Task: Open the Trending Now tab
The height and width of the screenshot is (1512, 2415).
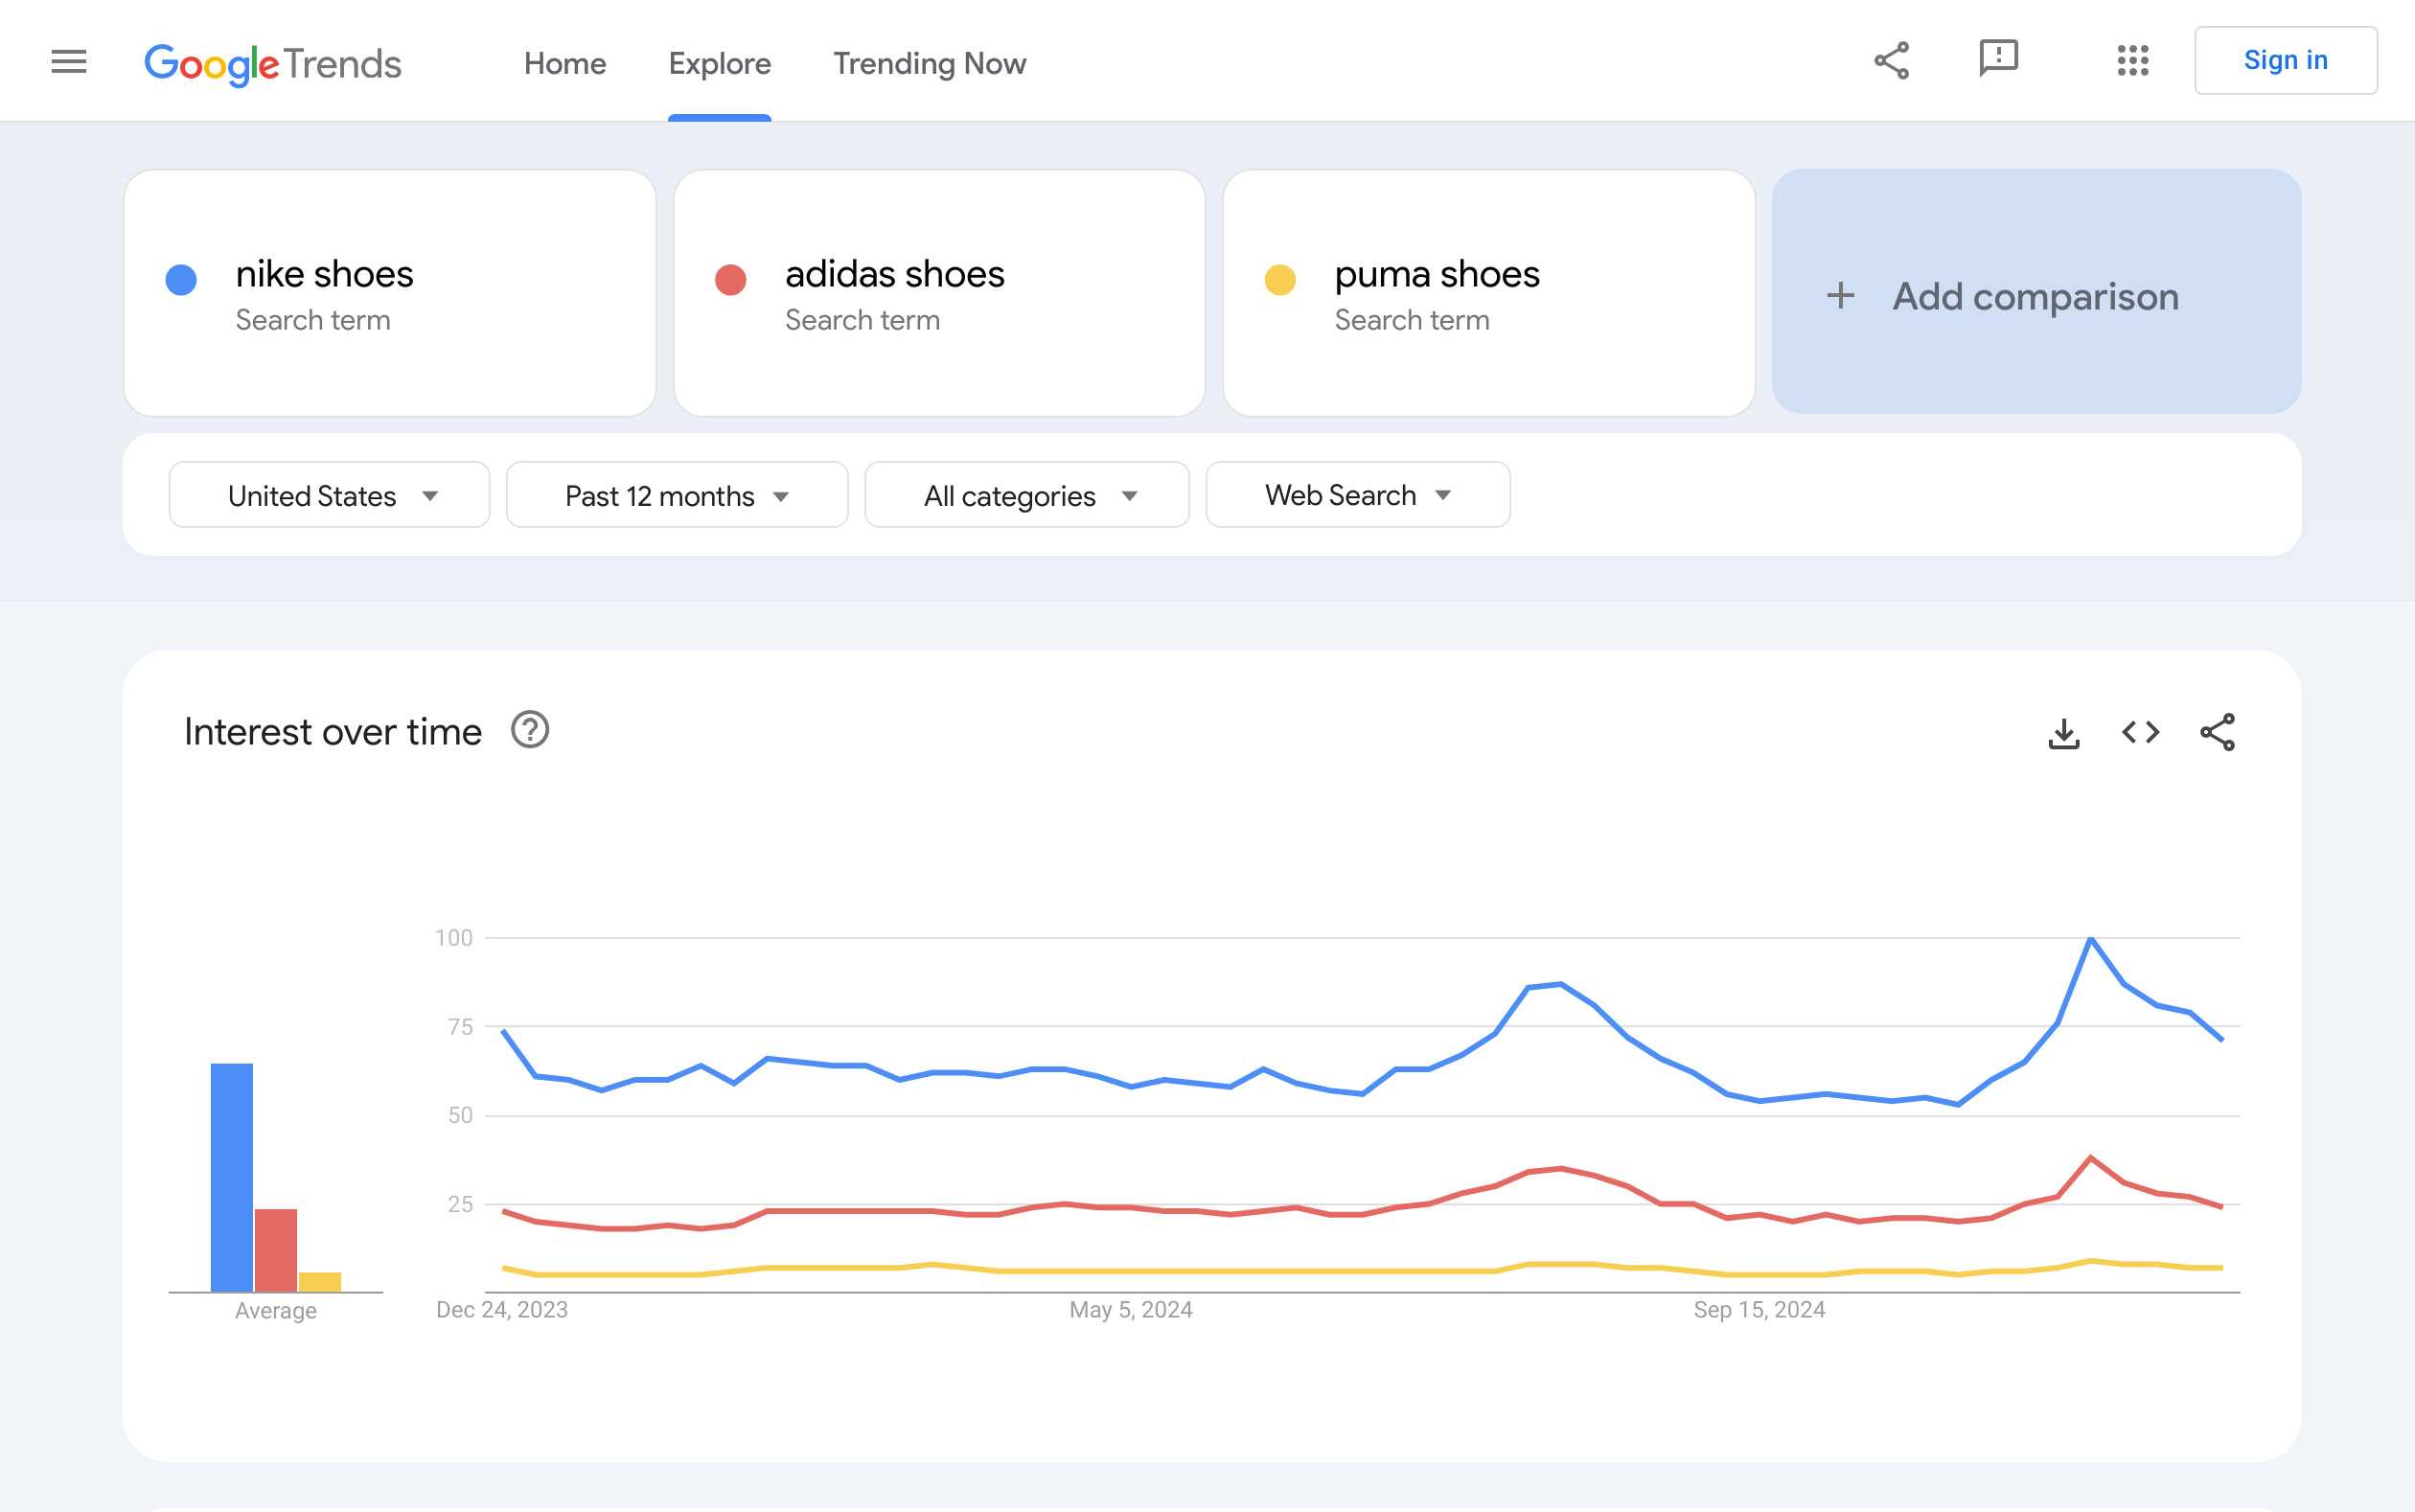Action: (x=930, y=64)
